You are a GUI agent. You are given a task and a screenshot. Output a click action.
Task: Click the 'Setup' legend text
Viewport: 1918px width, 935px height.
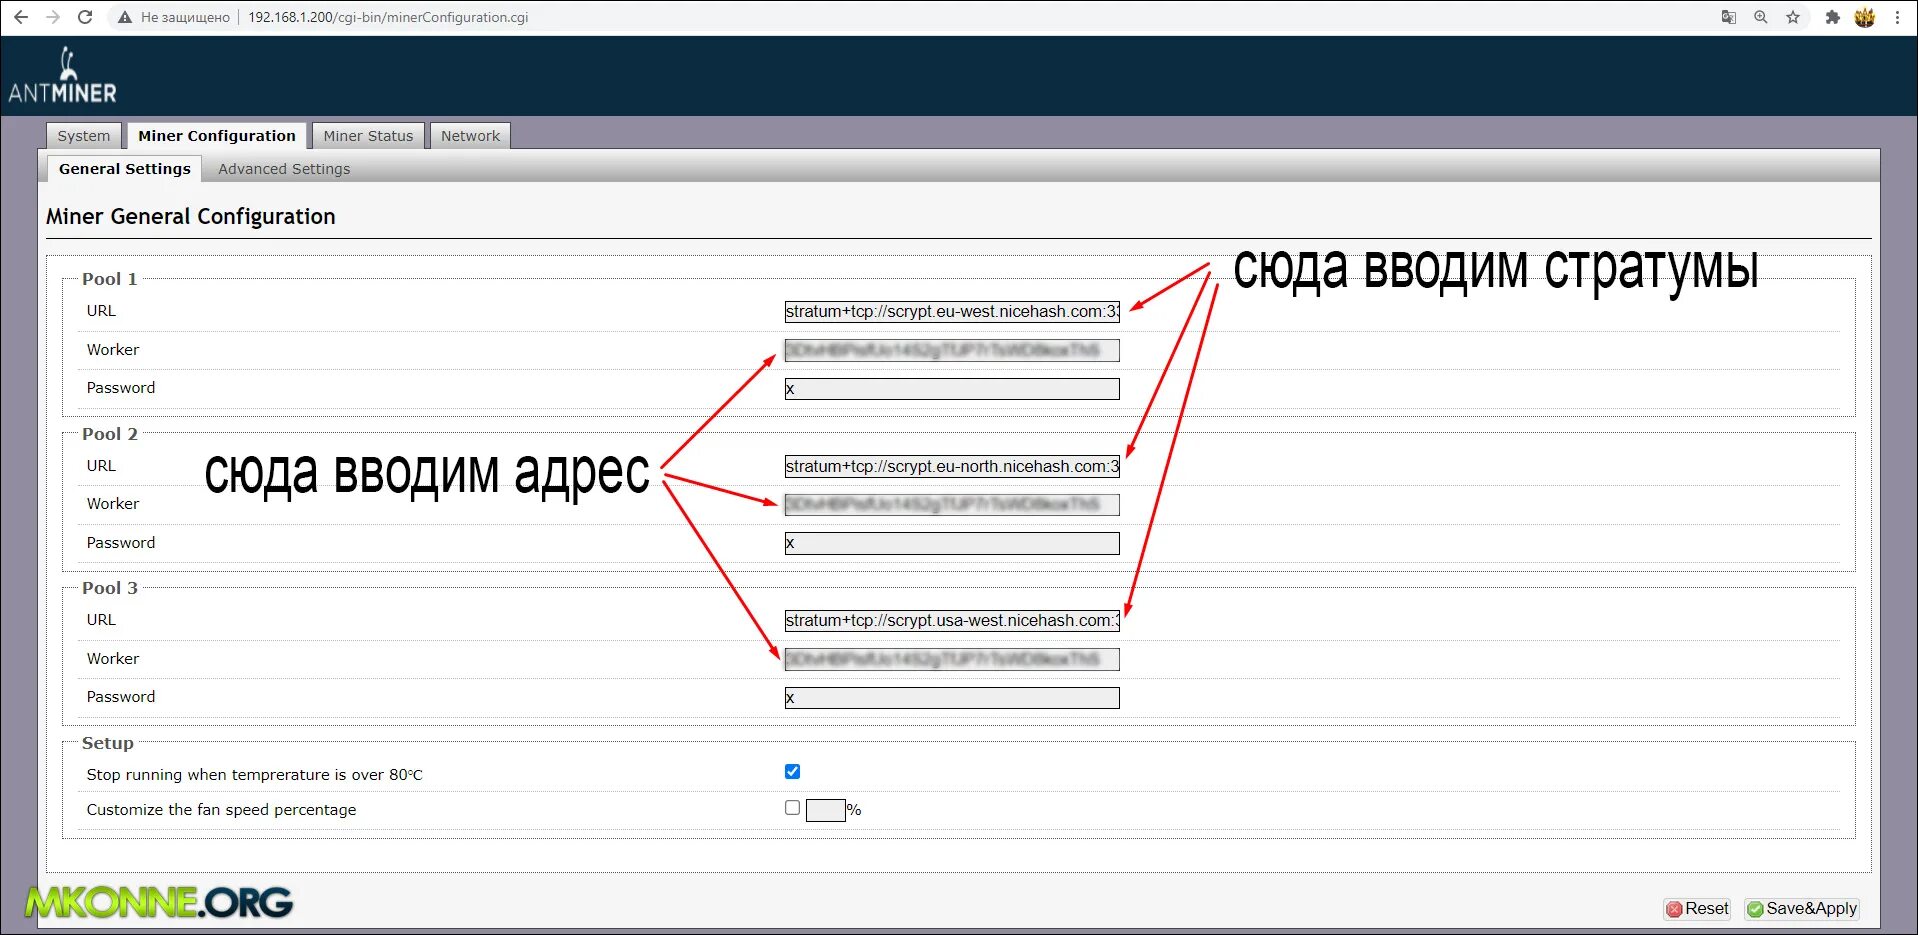click(107, 743)
